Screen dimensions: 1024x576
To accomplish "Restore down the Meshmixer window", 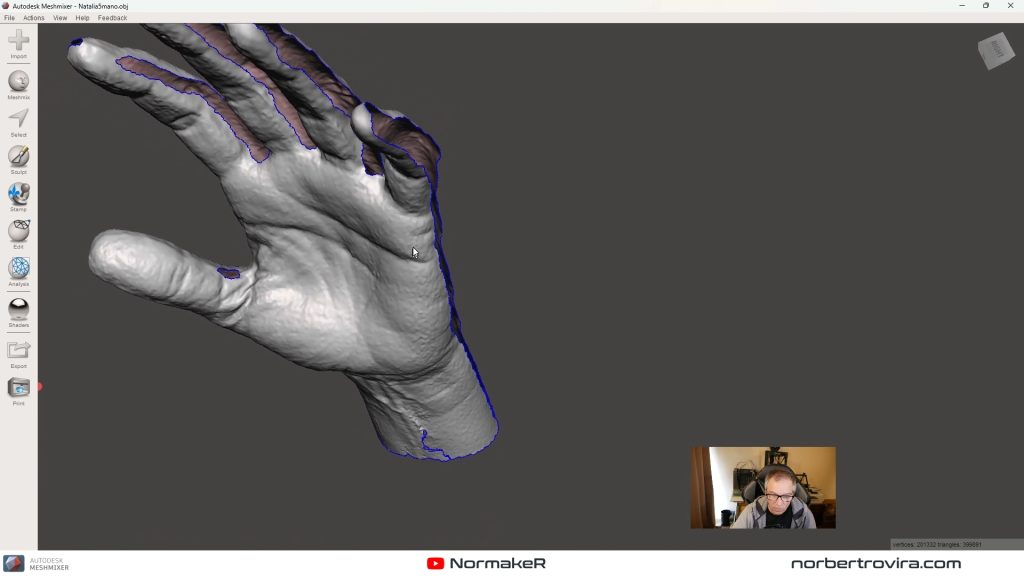I will coord(985,5).
